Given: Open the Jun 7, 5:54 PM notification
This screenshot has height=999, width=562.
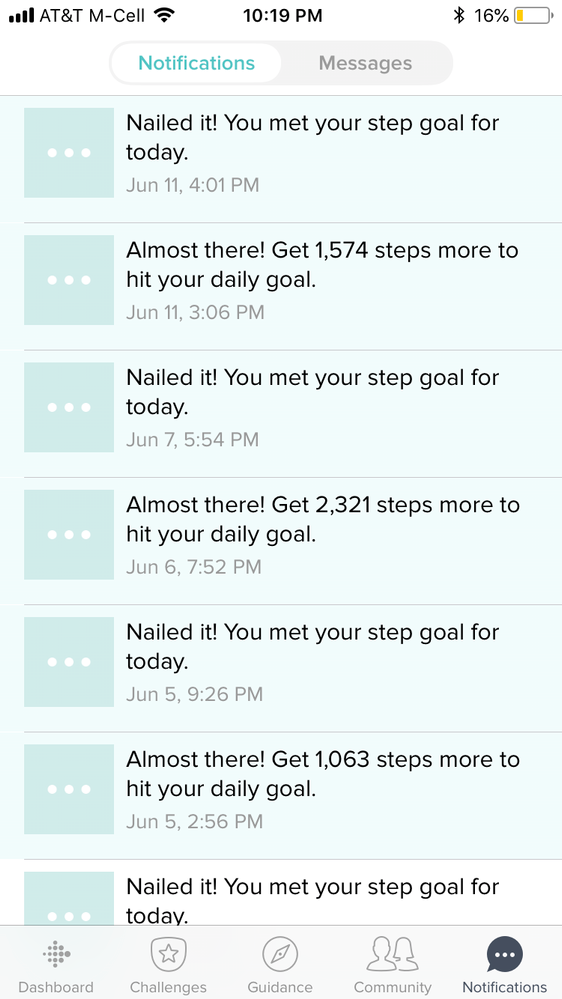Looking at the screenshot, I should coord(281,413).
